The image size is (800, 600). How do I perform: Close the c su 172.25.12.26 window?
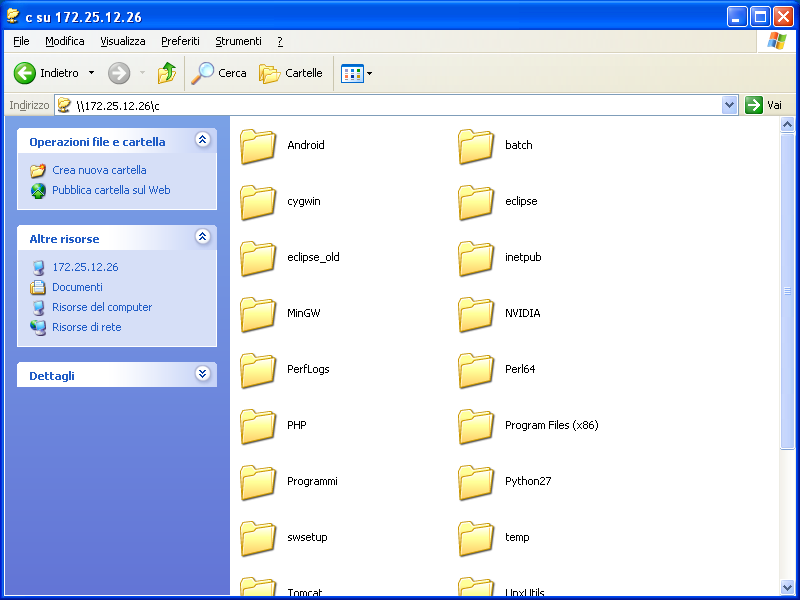click(783, 17)
